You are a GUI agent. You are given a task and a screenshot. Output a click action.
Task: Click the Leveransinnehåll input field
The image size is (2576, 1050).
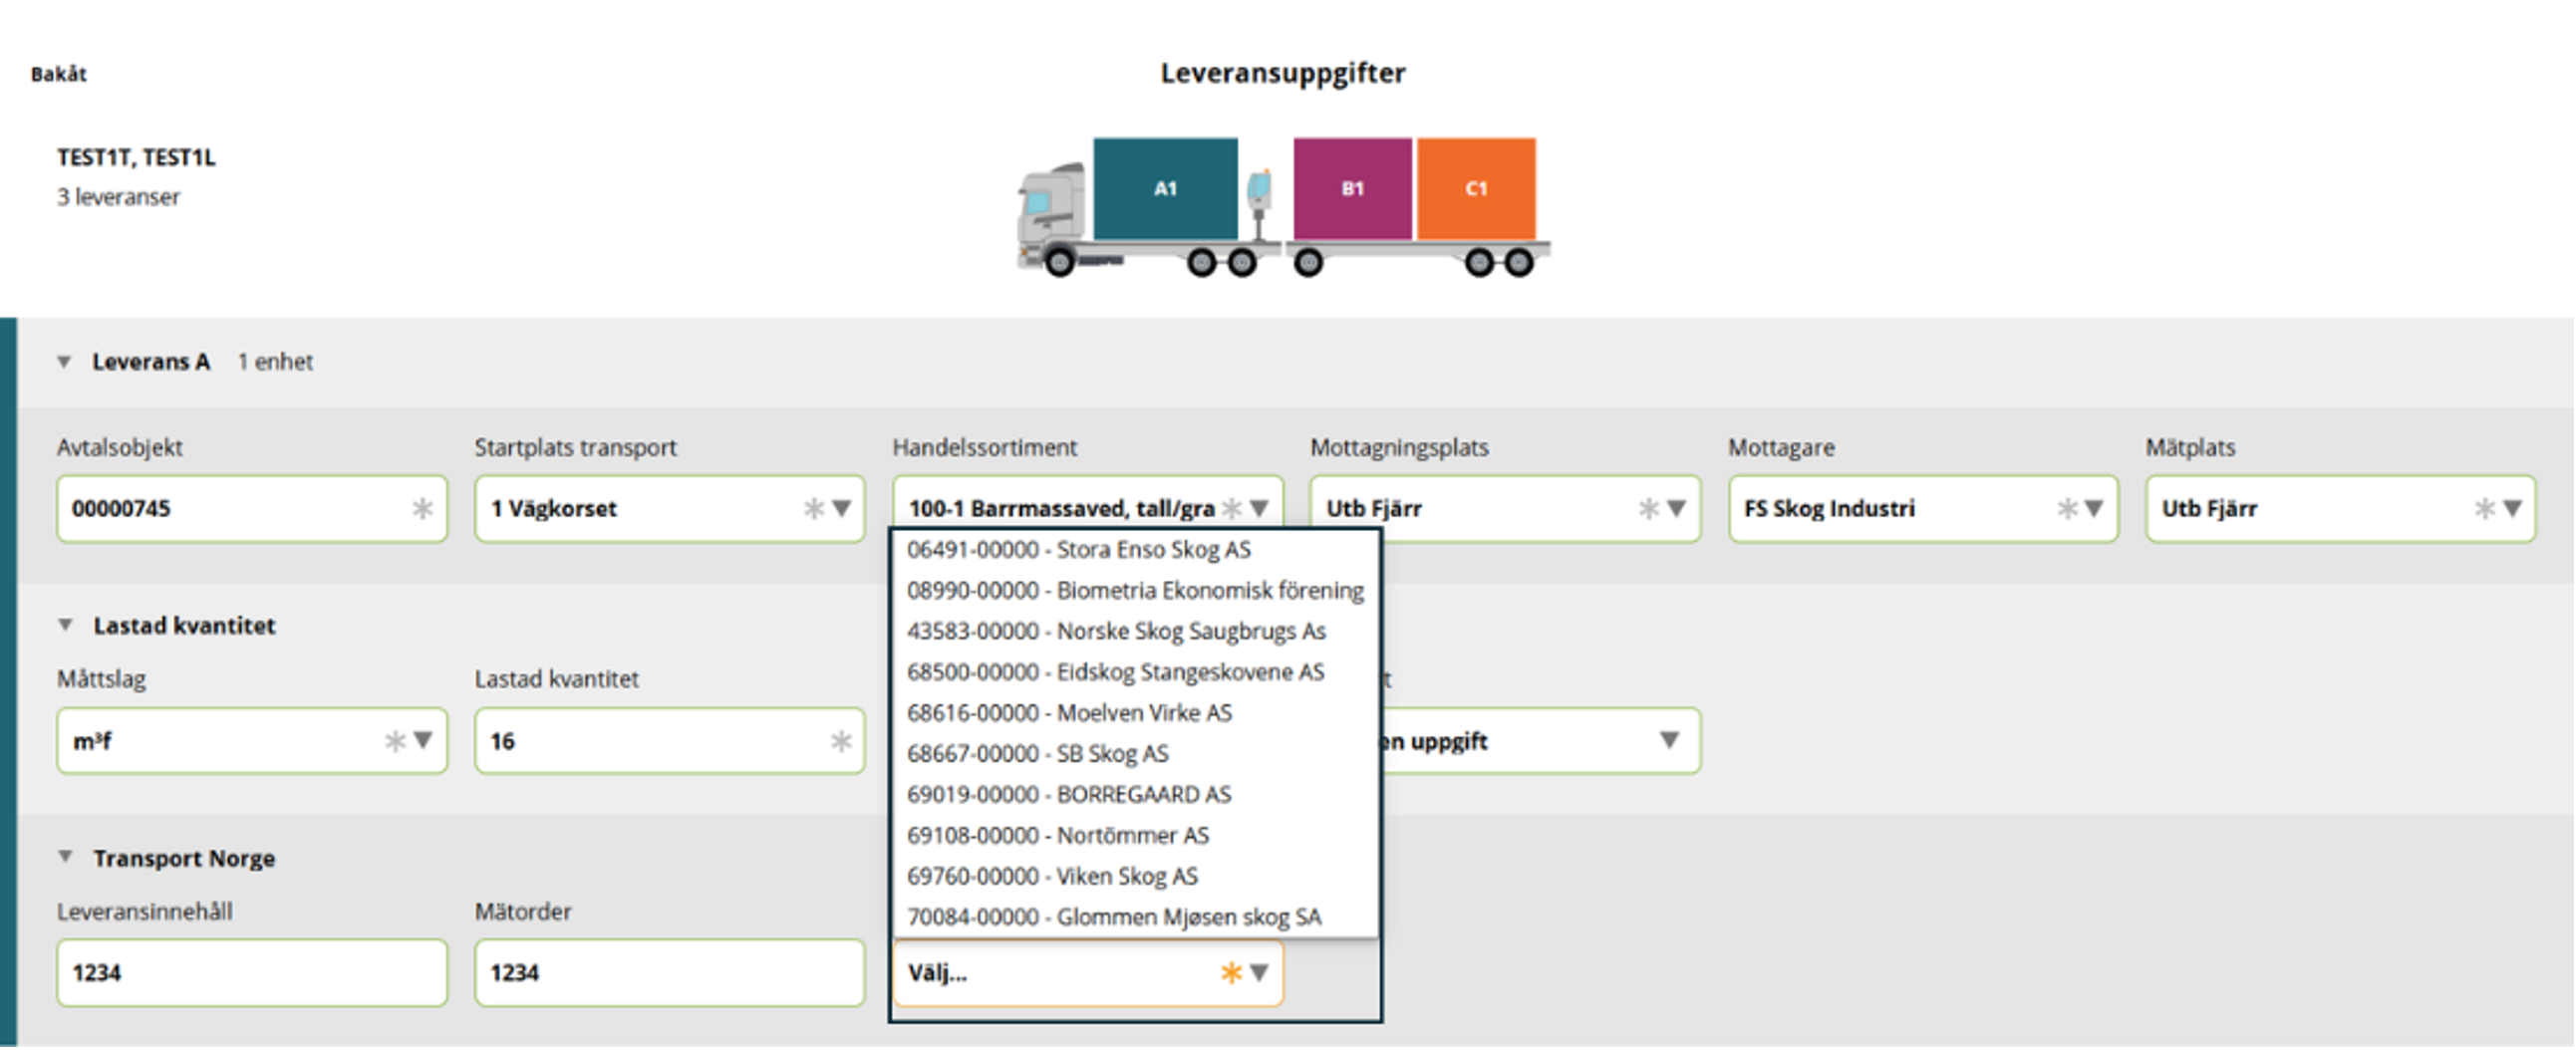click(x=252, y=972)
